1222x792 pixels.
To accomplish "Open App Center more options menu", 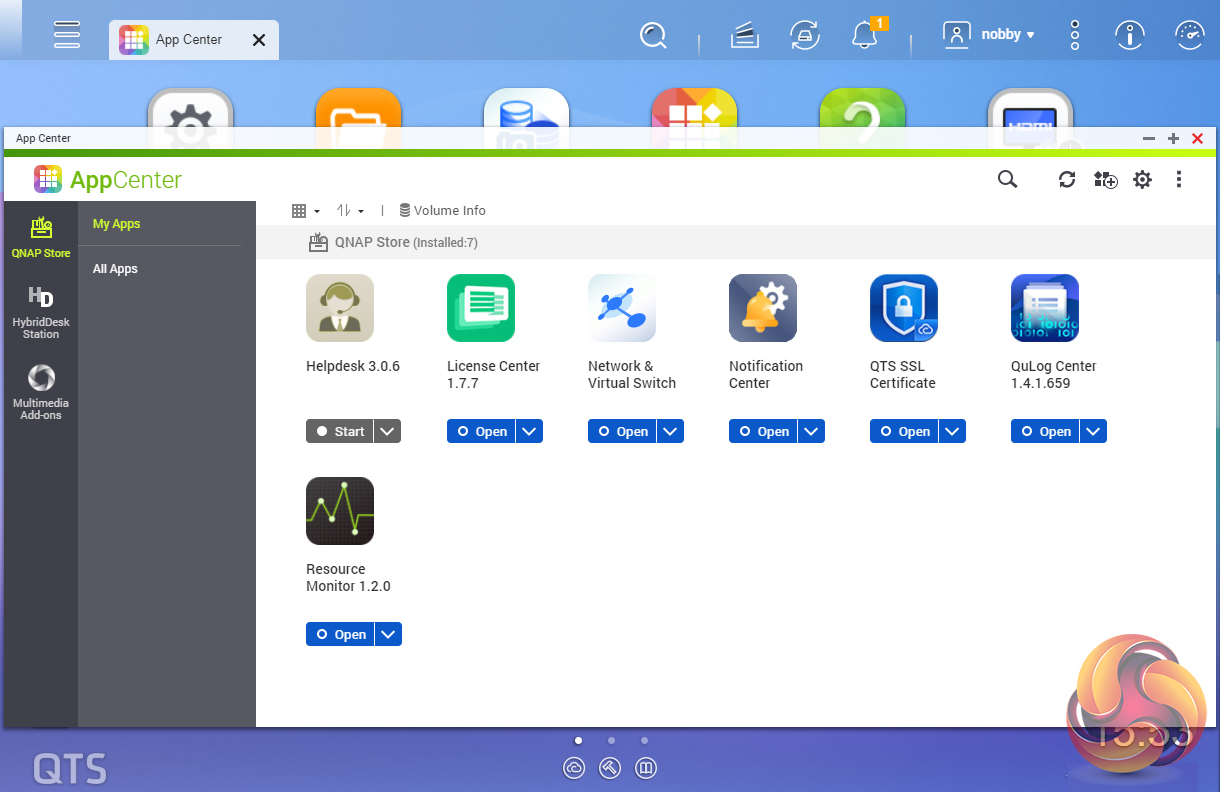I will (x=1179, y=179).
